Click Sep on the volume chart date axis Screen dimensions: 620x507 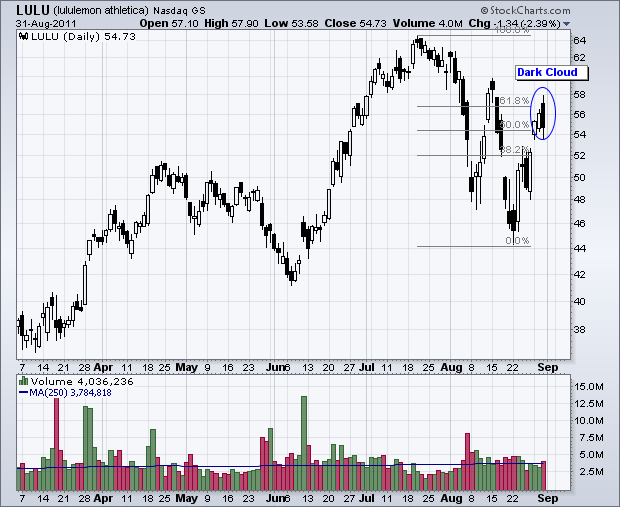coord(548,498)
